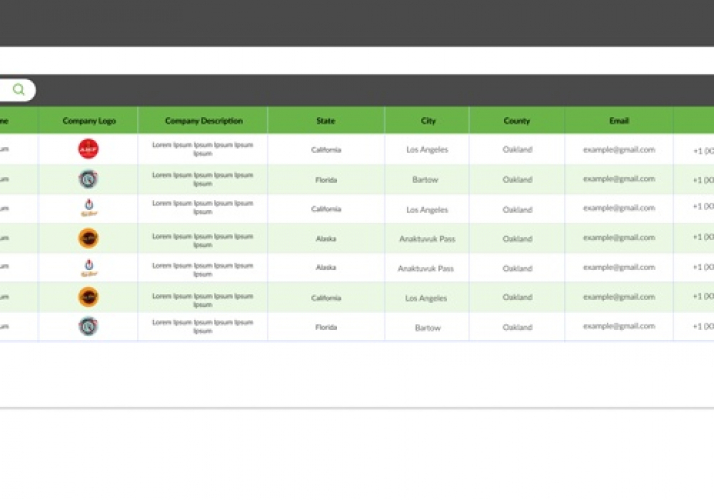Select 'Los Angeles' in the sixth row
Image resolution: width=714 pixels, height=500 pixels.
(426, 298)
